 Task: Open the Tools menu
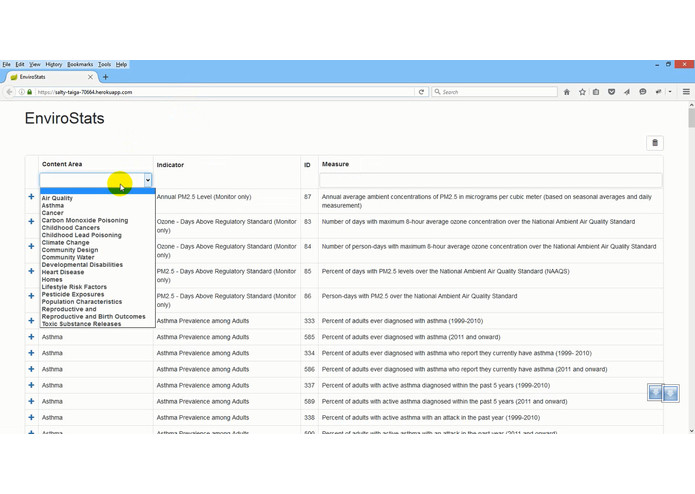(x=105, y=64)
